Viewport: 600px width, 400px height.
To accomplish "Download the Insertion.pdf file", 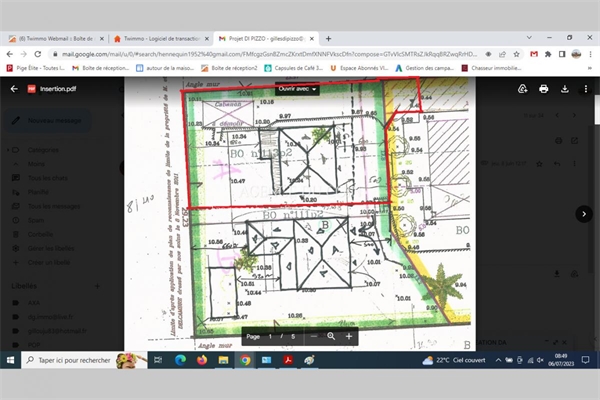I will tap(564, 89).
